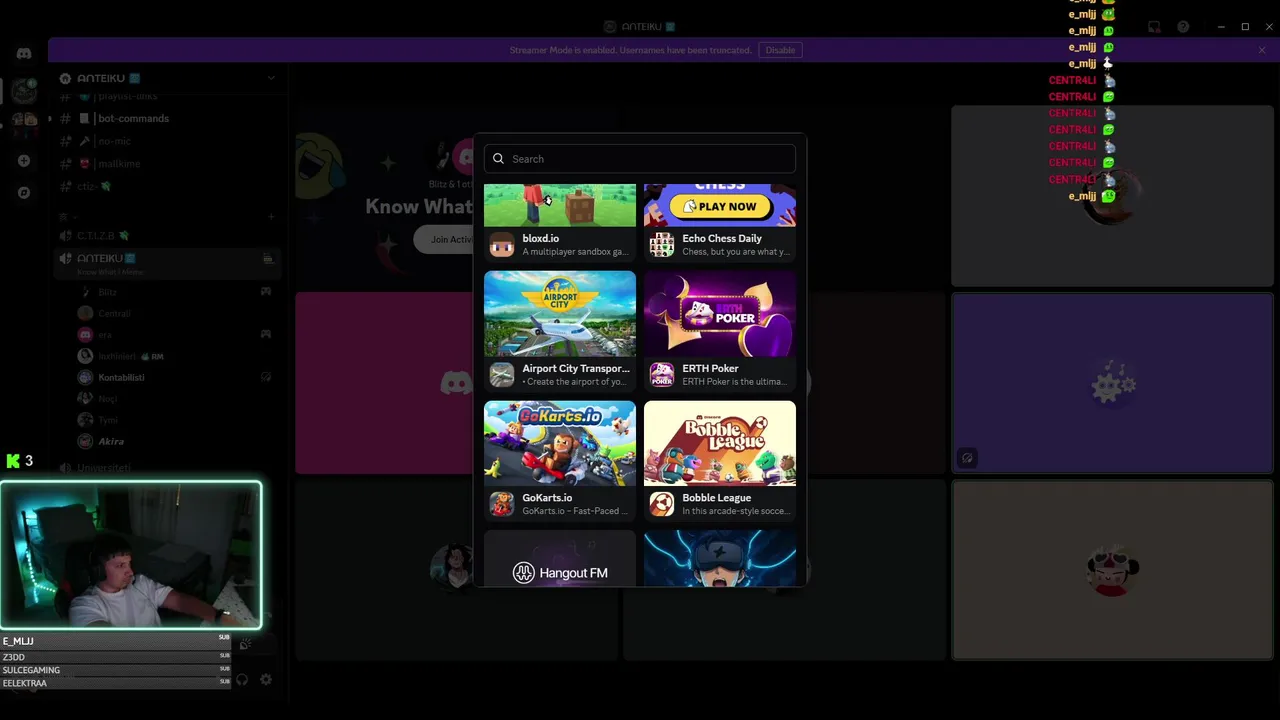Toggle deafen with the headphones icon
Image resolution: width=1280 pixels, height=720 pixels.
pos(242,680)
